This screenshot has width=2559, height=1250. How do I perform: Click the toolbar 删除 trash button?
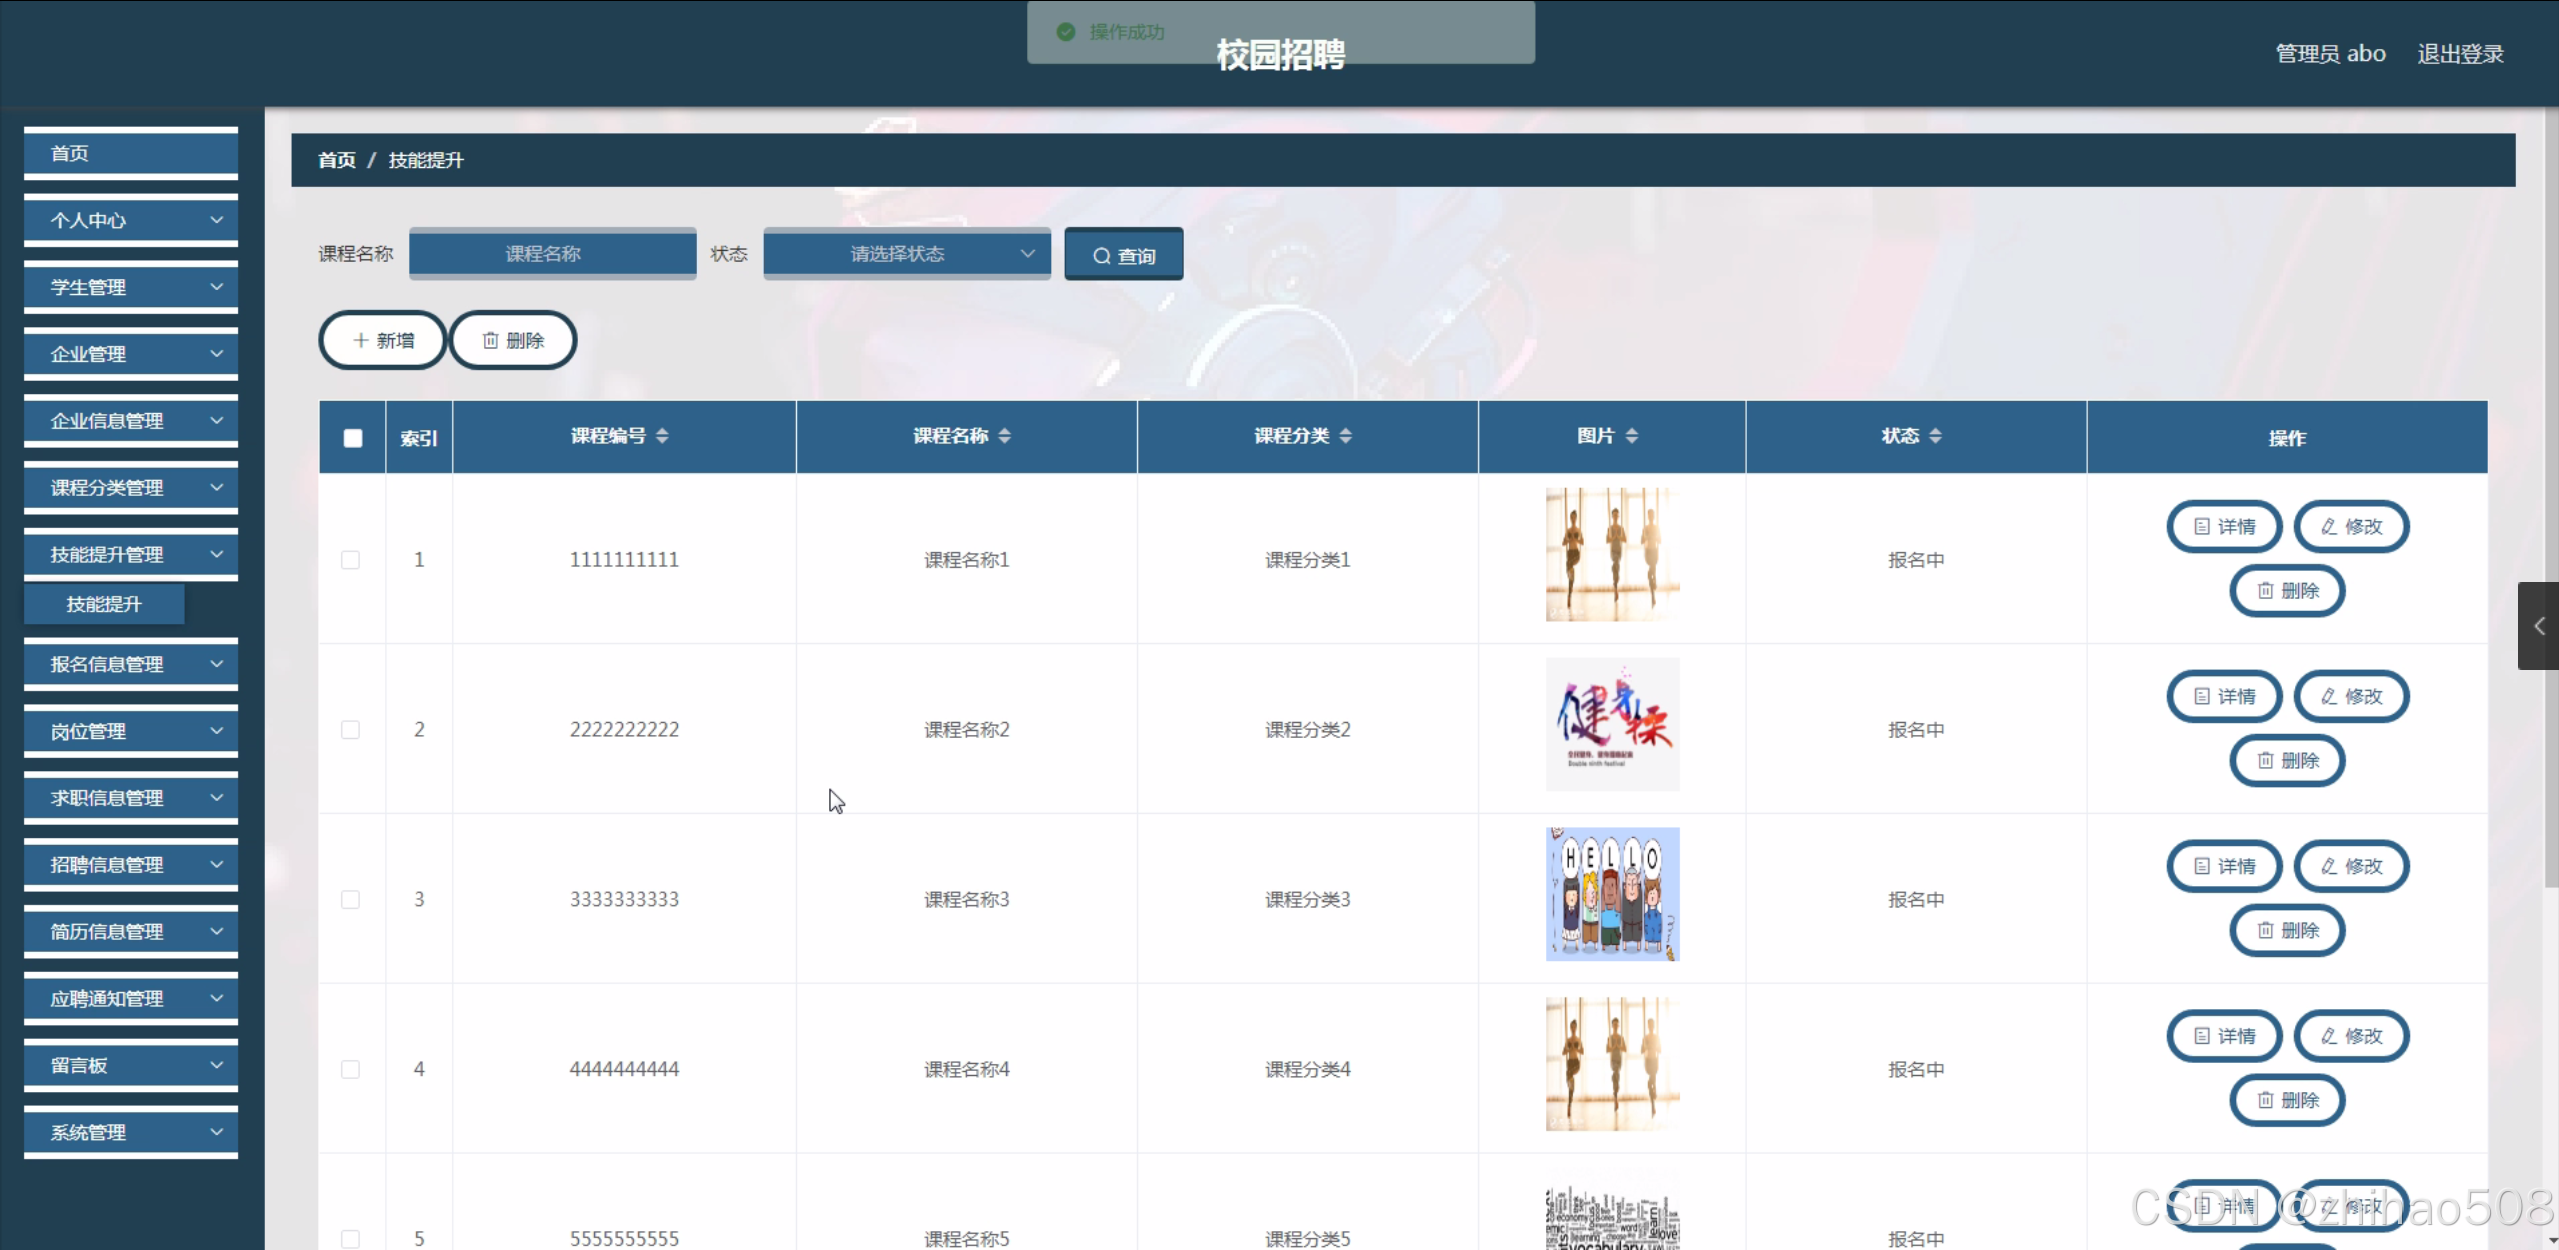click(x=513, y=340)
